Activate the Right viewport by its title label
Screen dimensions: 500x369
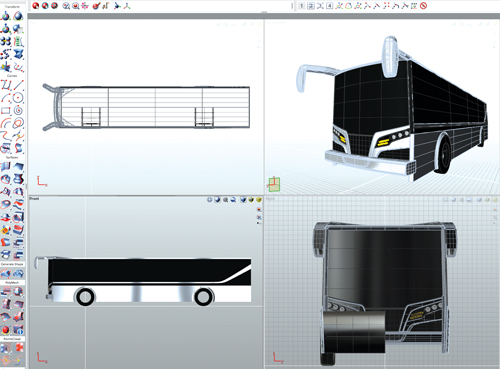click(x=270, y=199)
